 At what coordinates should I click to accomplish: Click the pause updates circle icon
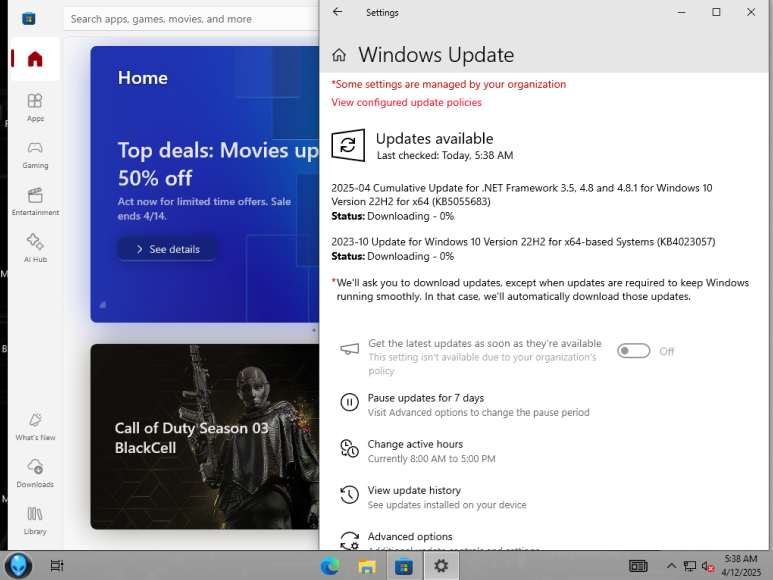pos(350,403)
